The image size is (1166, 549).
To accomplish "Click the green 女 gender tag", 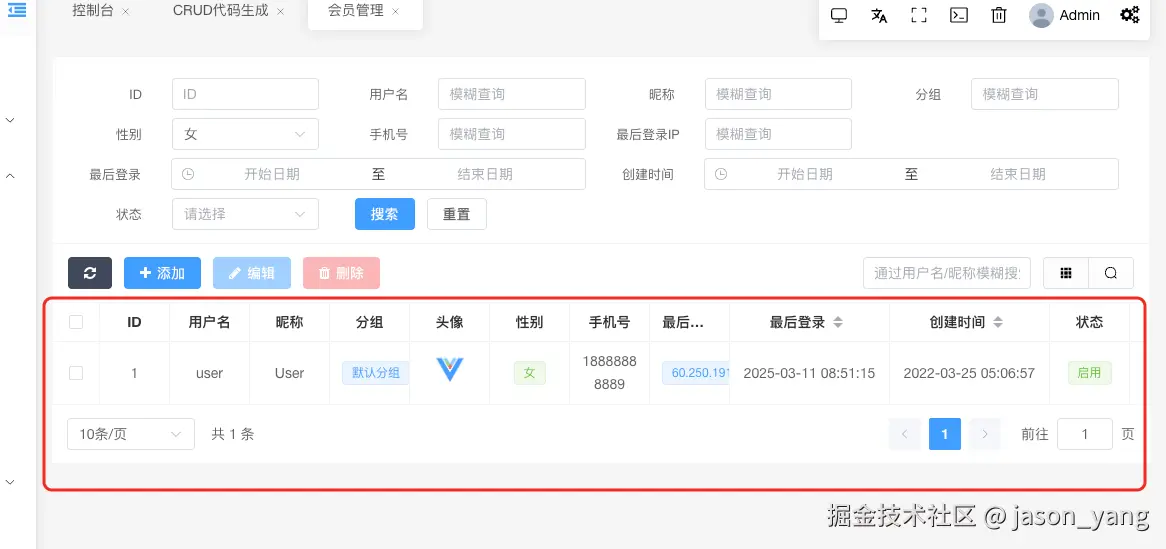I will (x=529, y=373).
